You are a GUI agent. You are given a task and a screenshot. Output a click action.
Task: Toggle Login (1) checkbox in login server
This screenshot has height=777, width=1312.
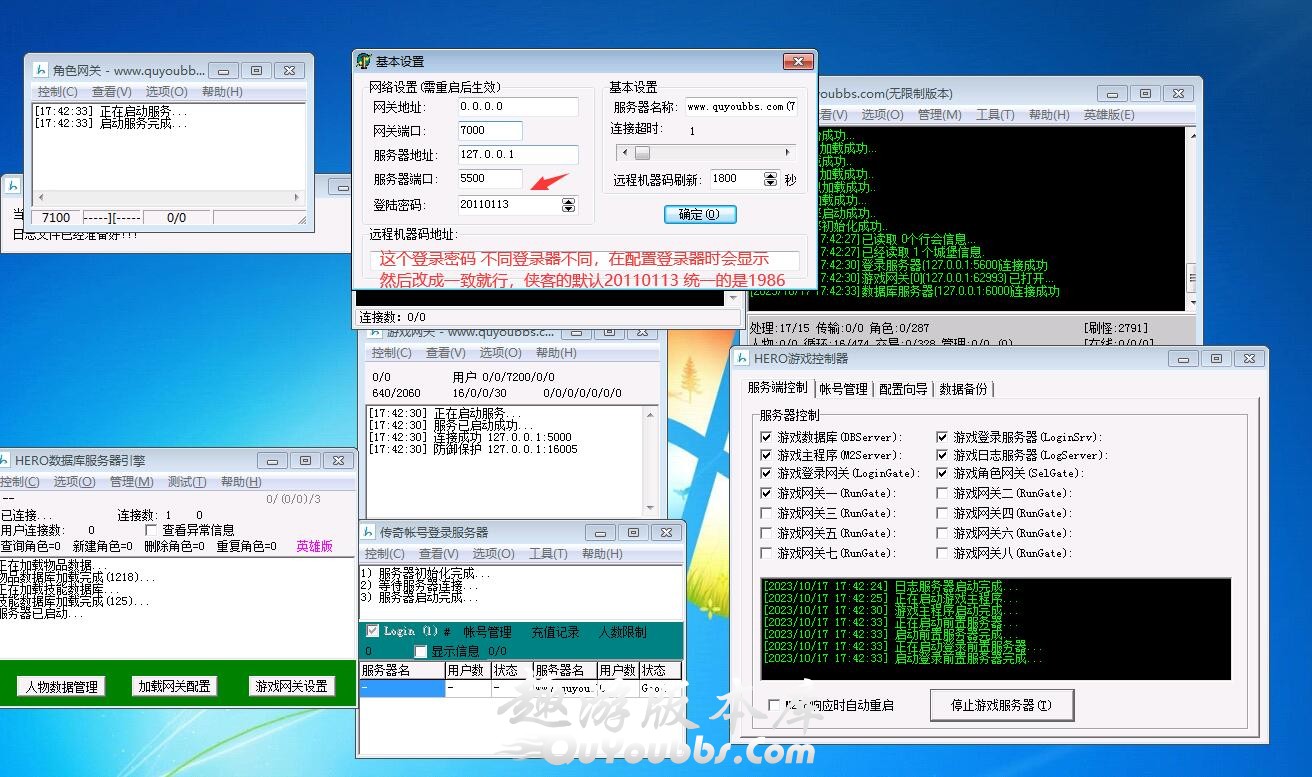[x=373, y=631]
